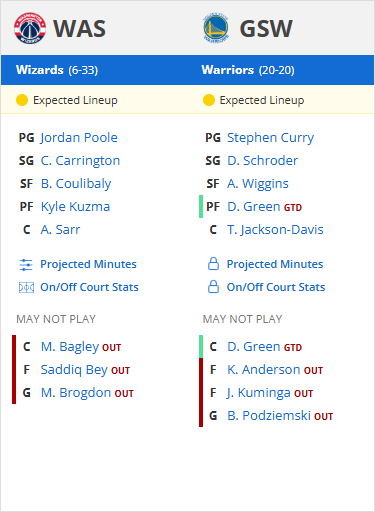
Task: Click the Washington Wizards team logo
Action: [30, 28]
